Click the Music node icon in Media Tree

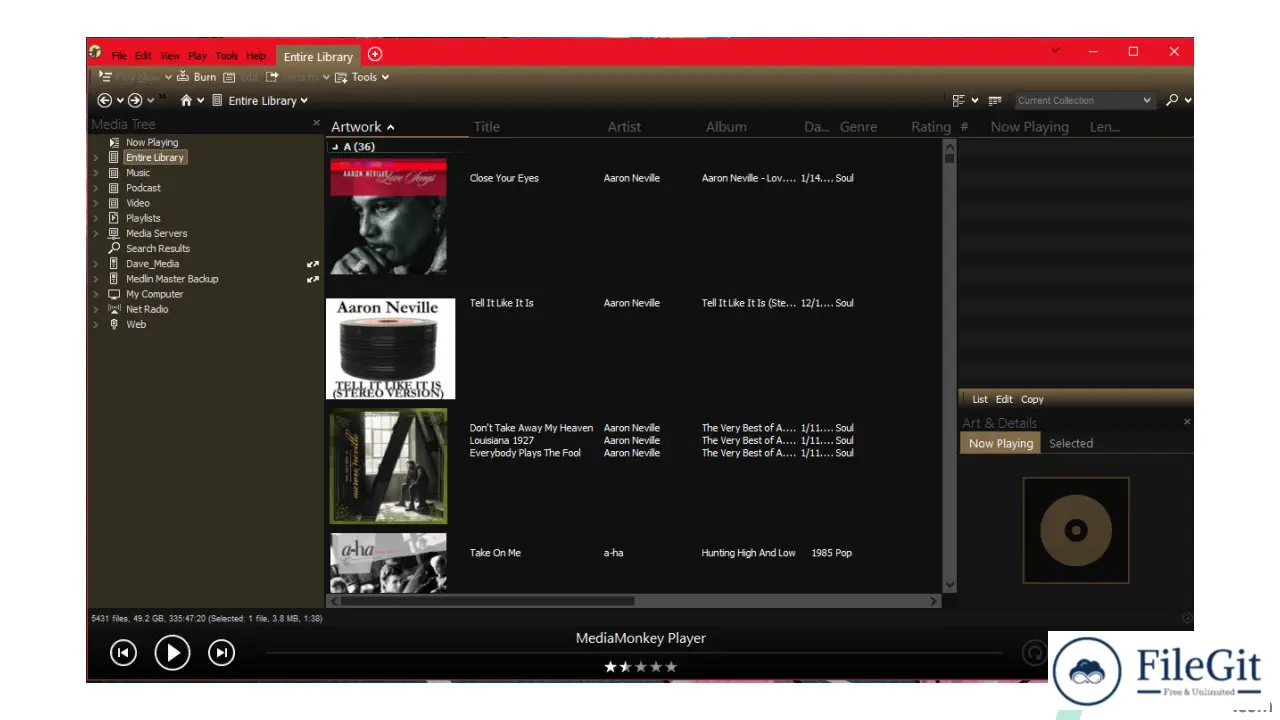[x=114, y=173]
